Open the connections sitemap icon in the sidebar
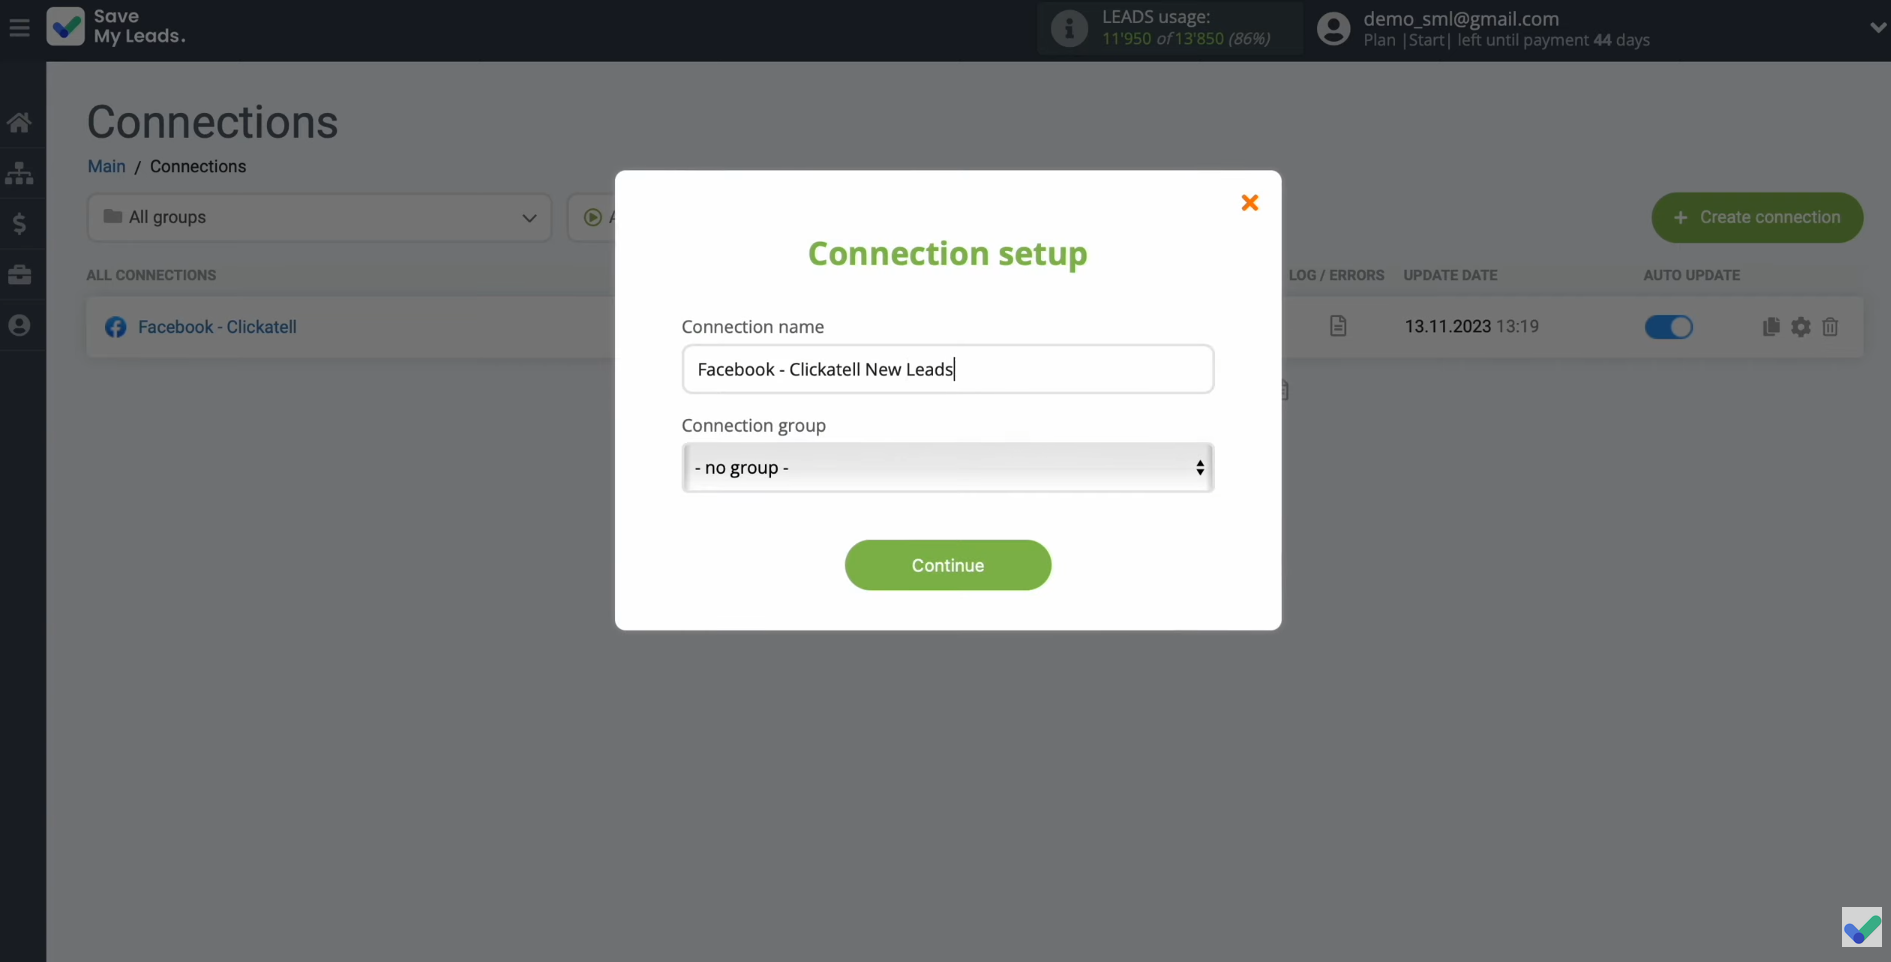Viewport: 1891px width, 962px height. (x=19, y=173)
